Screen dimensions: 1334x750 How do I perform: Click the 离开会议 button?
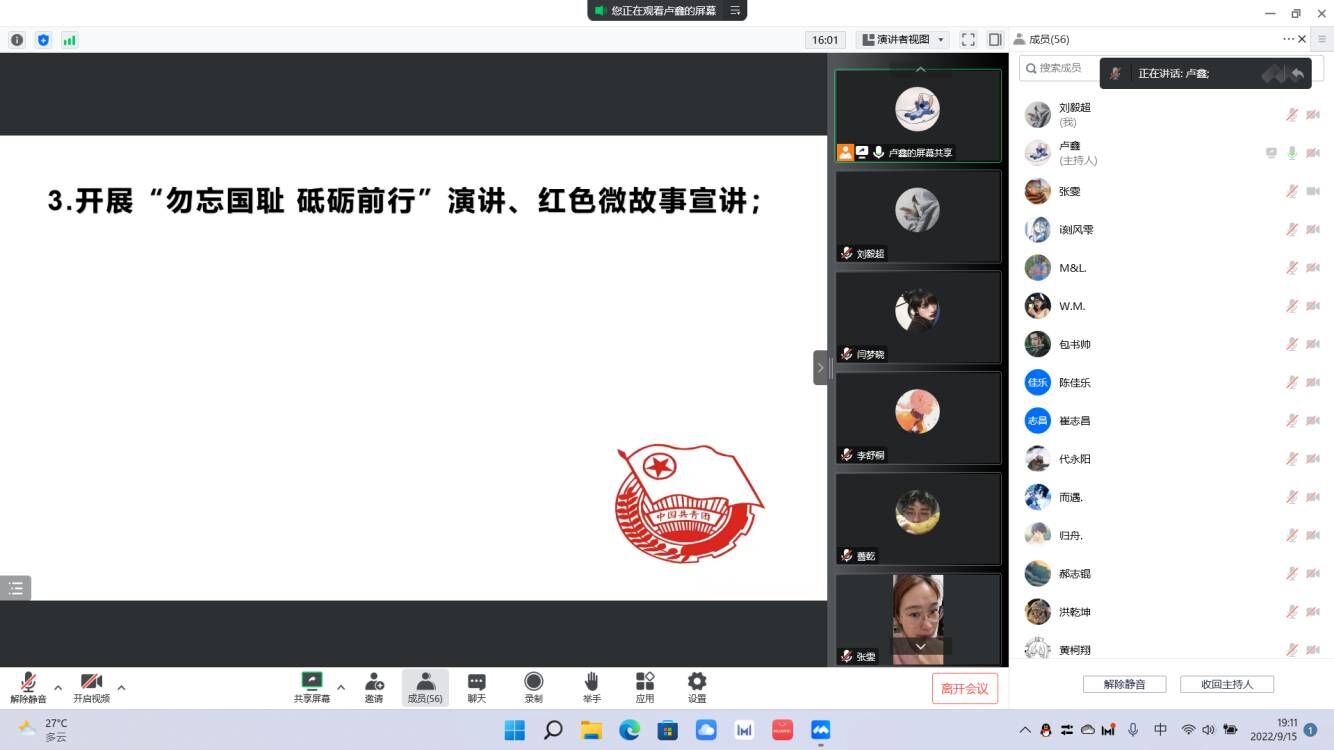pyautogui.click(x=965, y=688)
